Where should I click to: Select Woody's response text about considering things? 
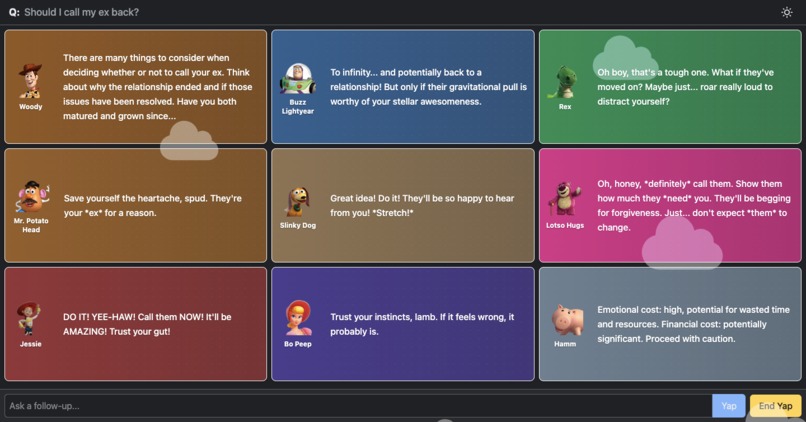[158, 87]
